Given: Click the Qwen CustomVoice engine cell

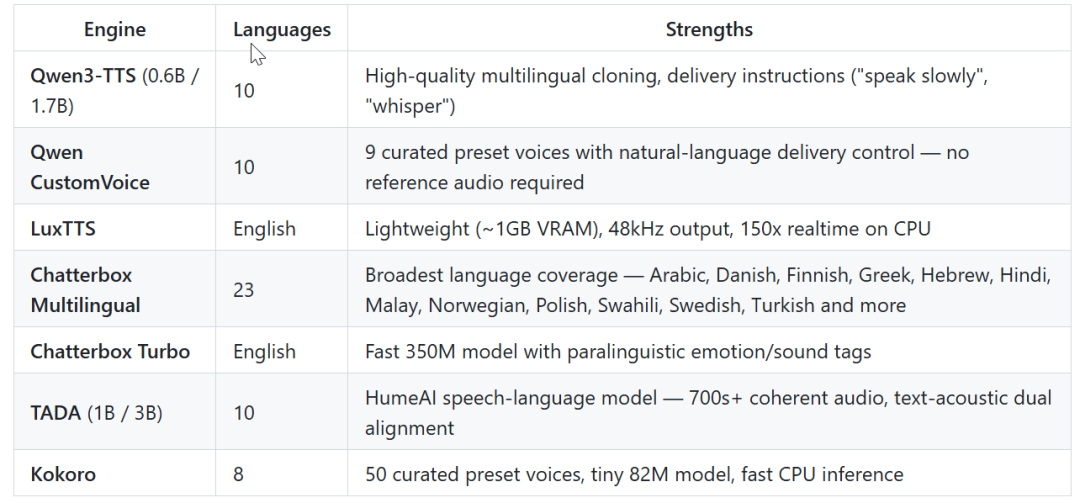Looking at the screenshot, I should click(x=90, y=167).
